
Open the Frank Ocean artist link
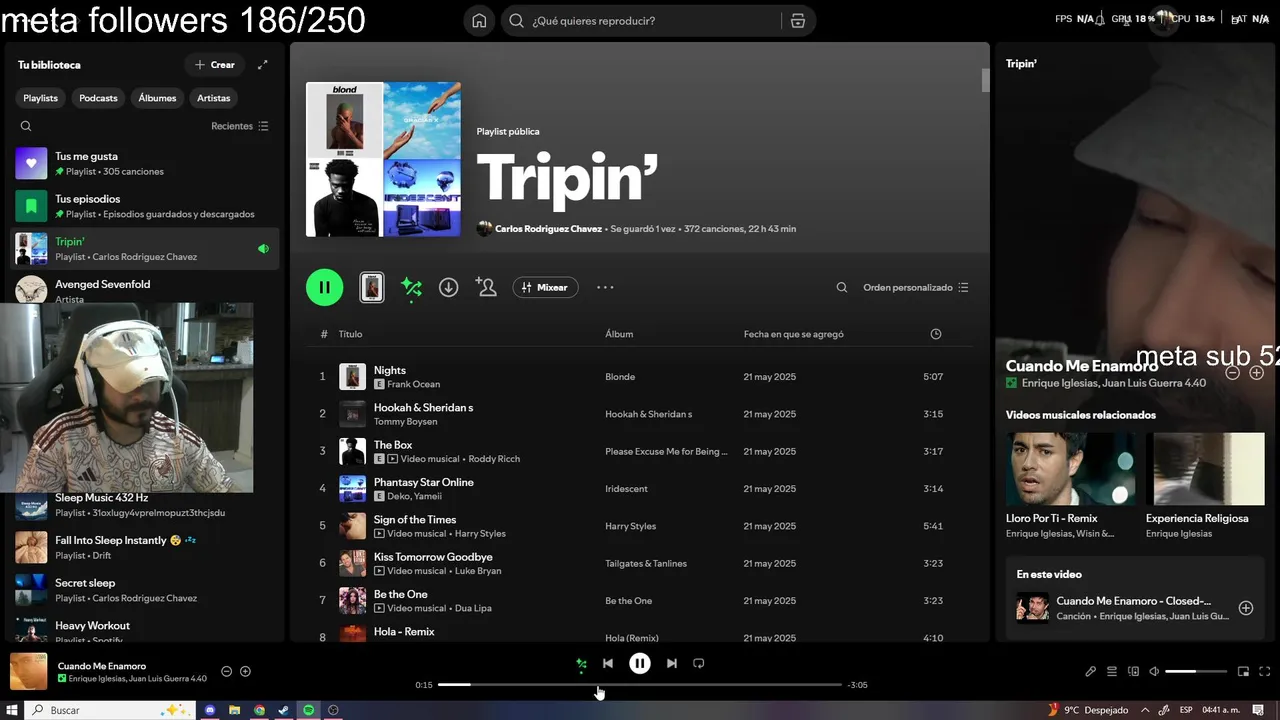[414, 384]
